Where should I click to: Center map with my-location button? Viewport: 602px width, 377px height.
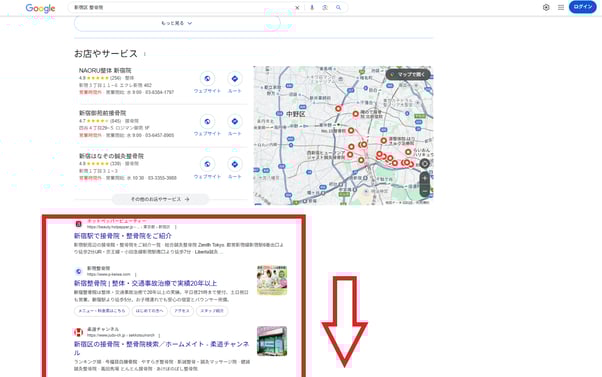[424, 164]
